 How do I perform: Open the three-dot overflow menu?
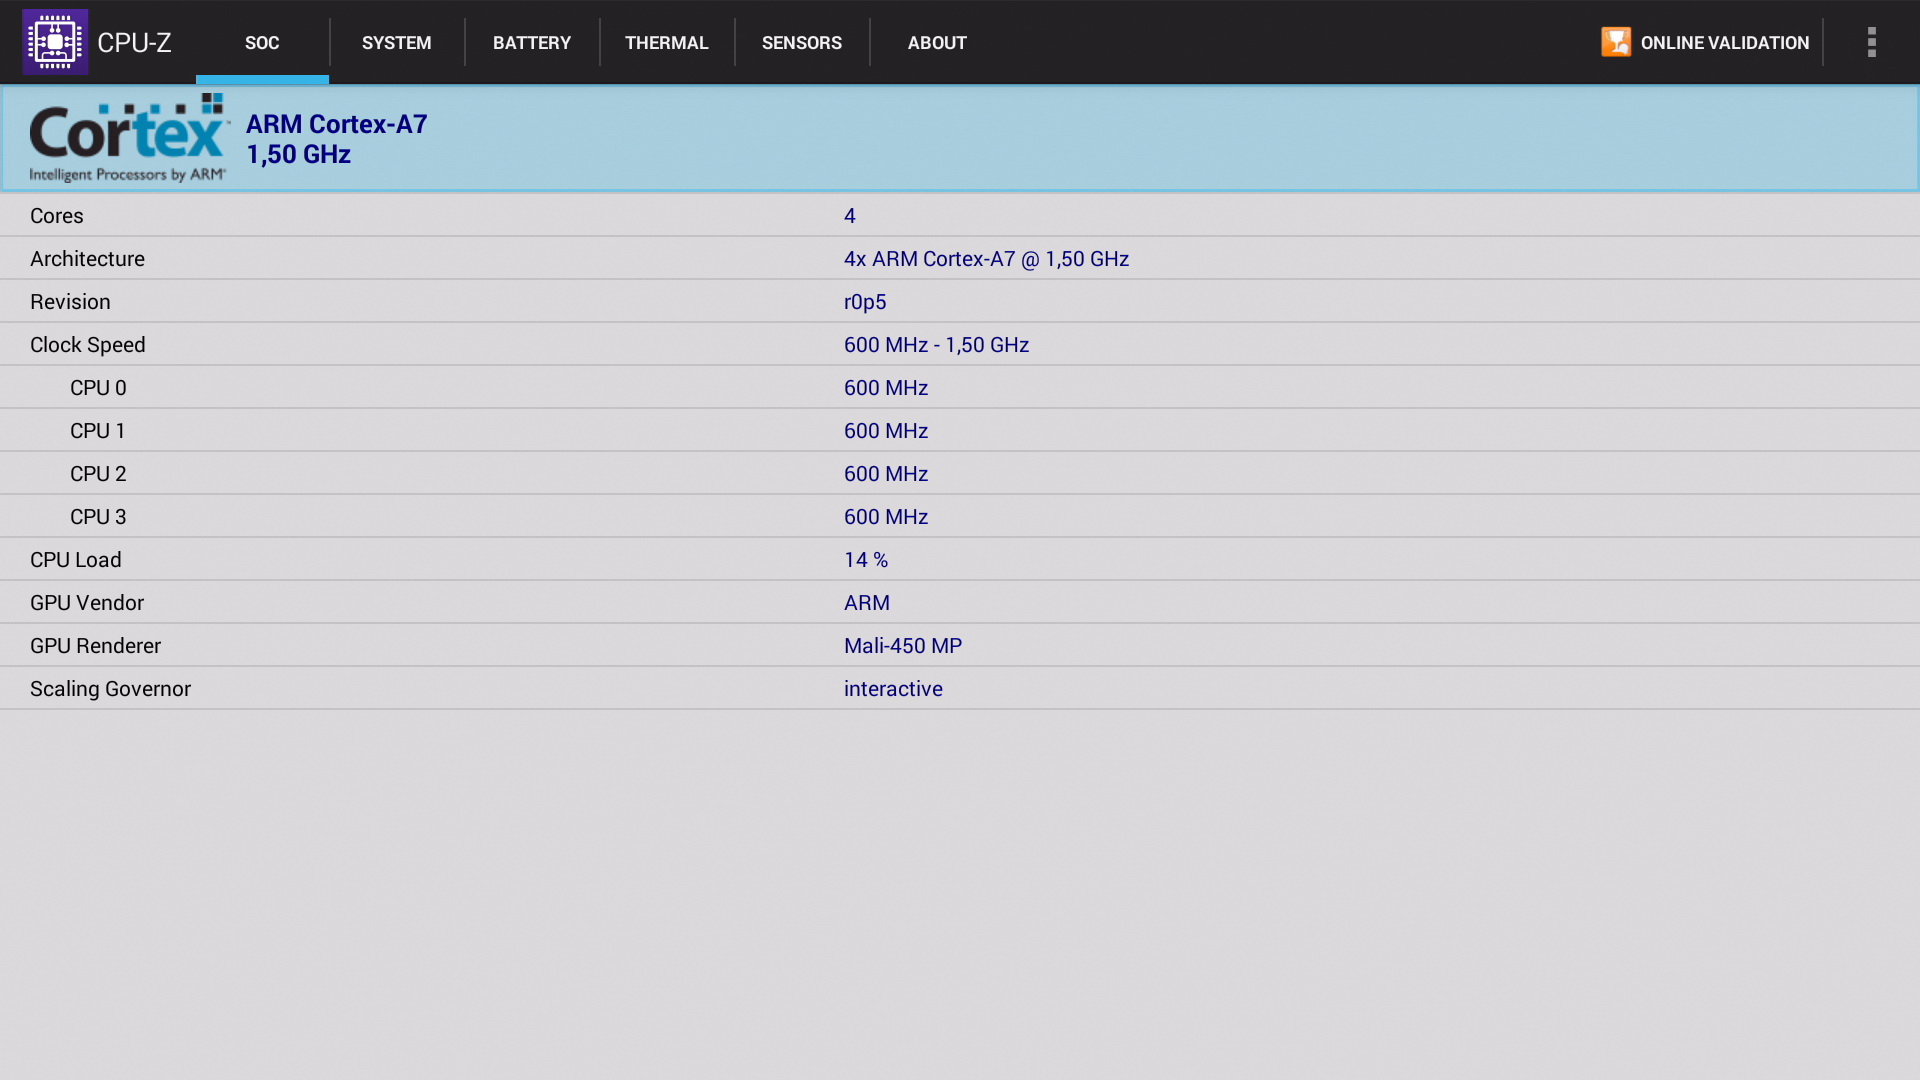pos(1871,42)
